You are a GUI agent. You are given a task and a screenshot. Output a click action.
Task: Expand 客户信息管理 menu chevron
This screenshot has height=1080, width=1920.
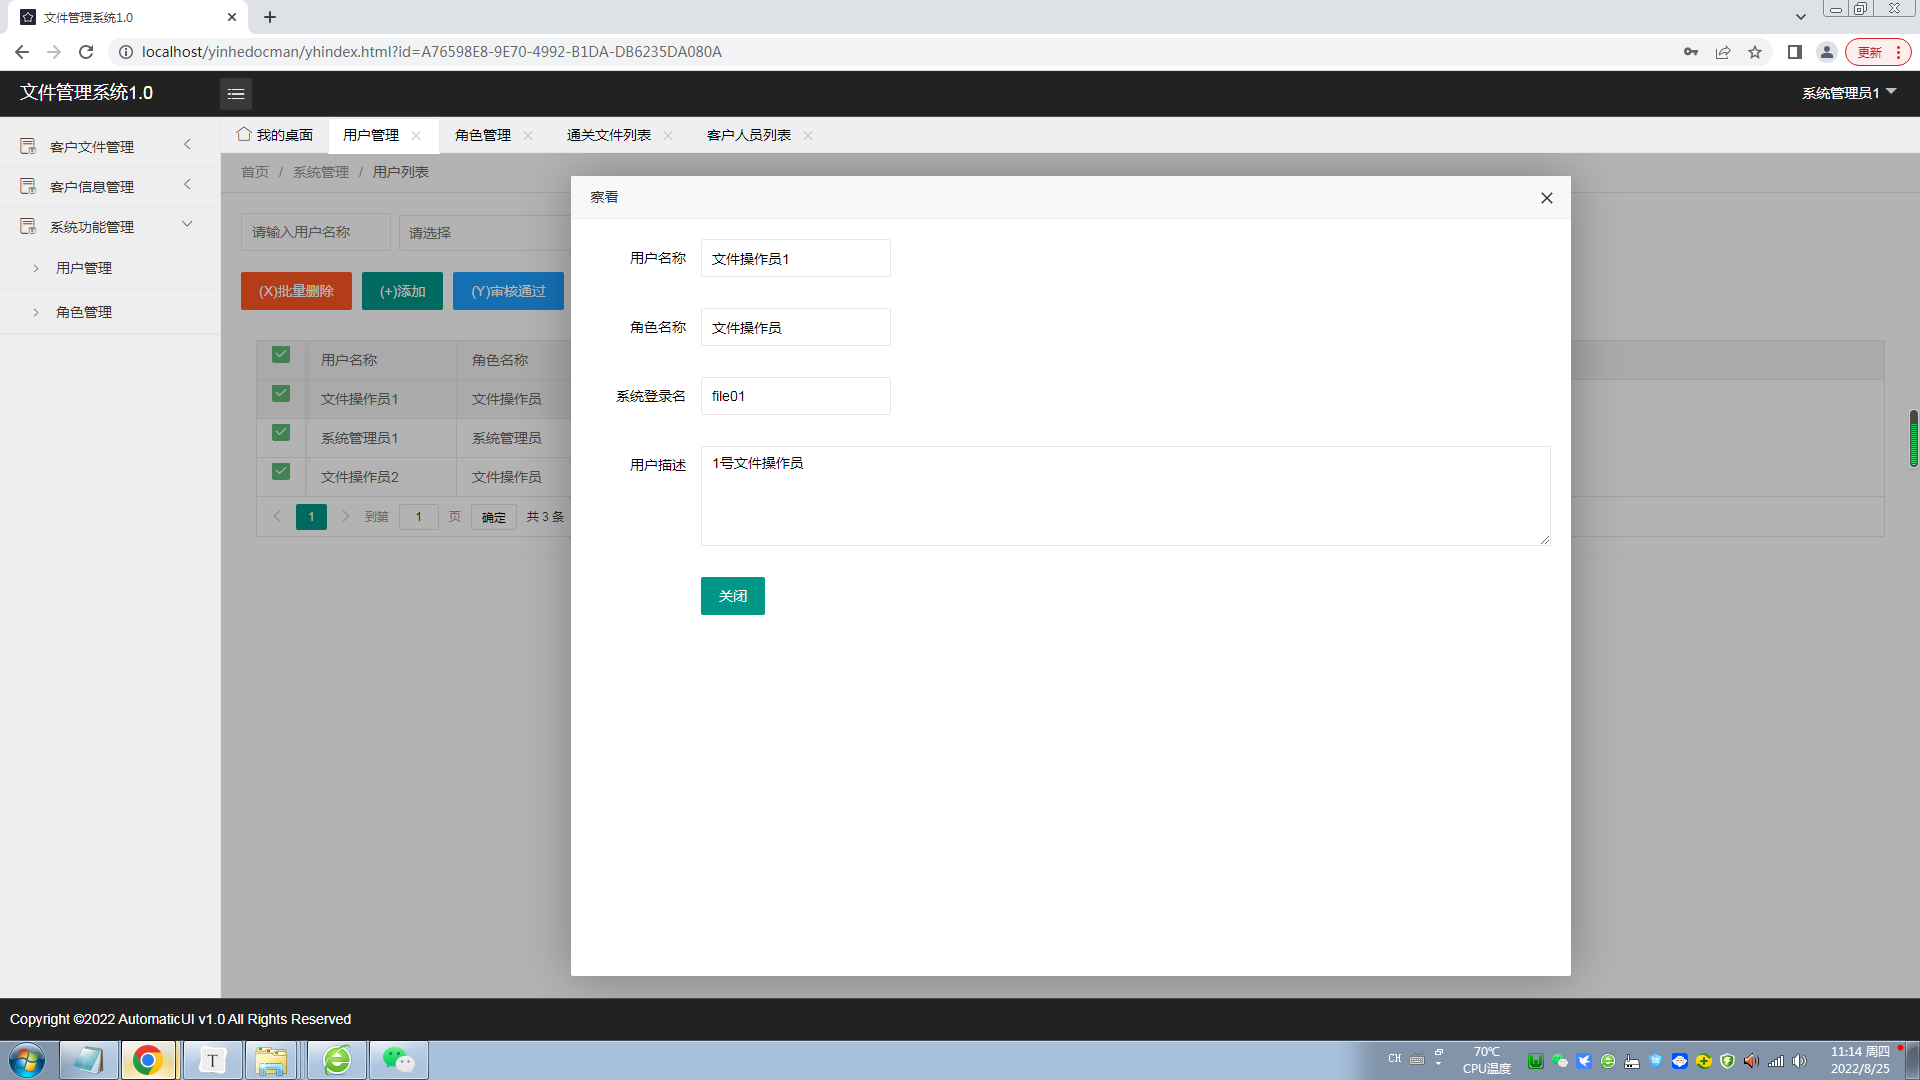[x=187, y=185]
